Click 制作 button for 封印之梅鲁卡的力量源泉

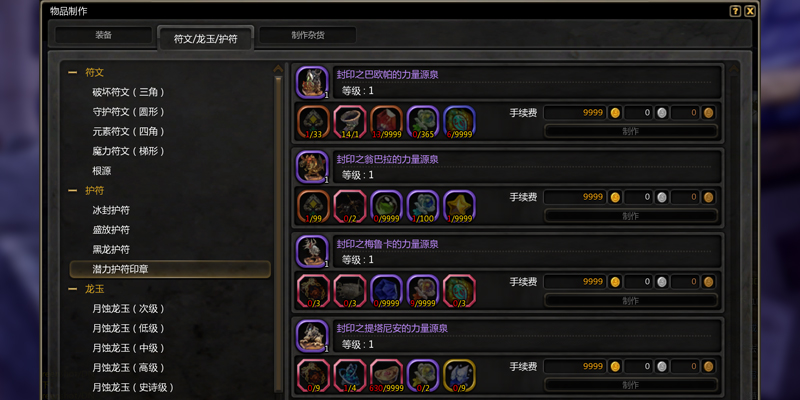(631, 301)
